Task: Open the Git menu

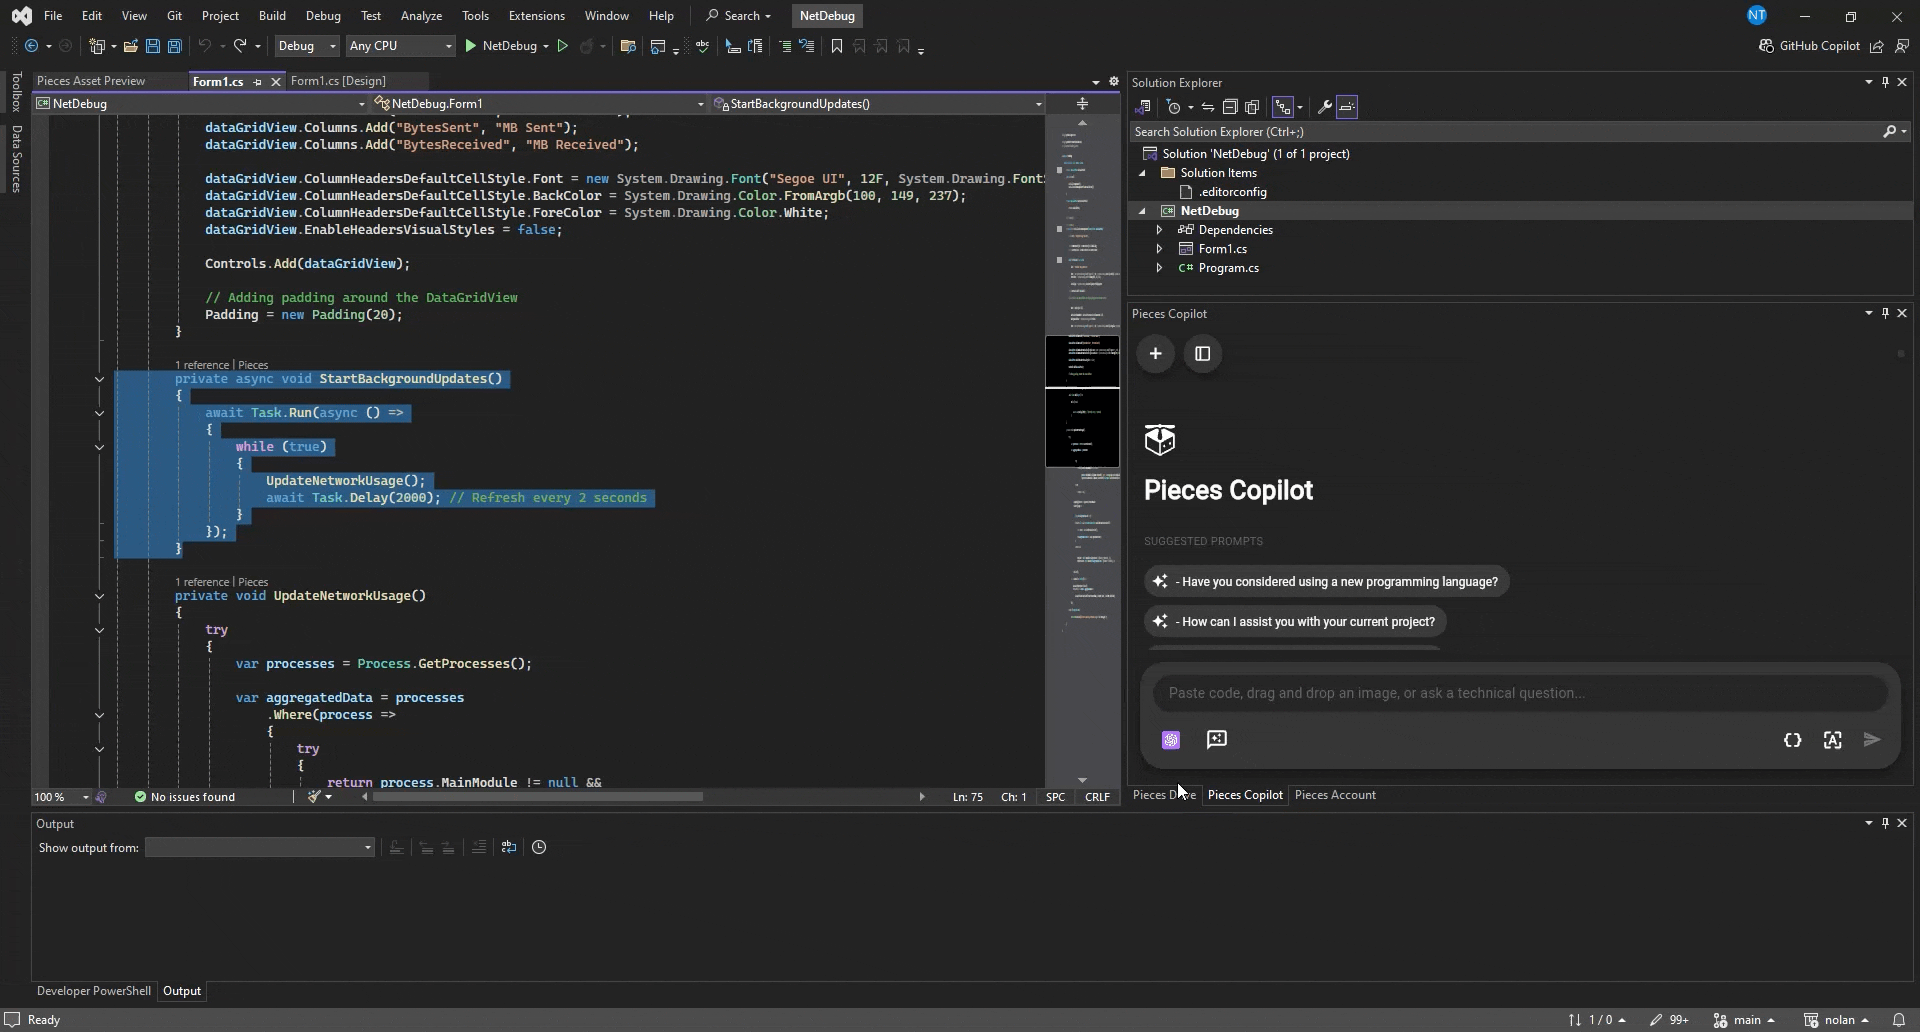Action: [x=174, y=16]
